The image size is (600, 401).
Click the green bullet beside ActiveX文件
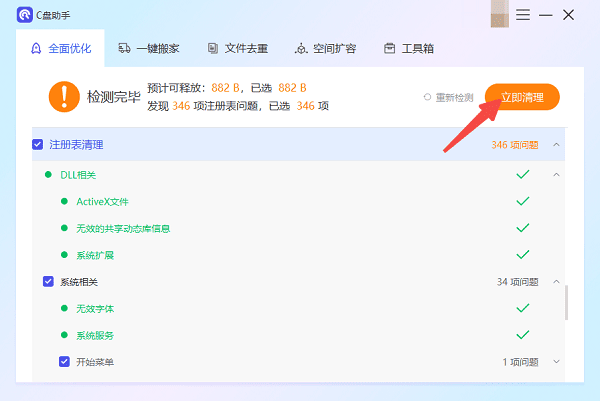coord(64,201)
